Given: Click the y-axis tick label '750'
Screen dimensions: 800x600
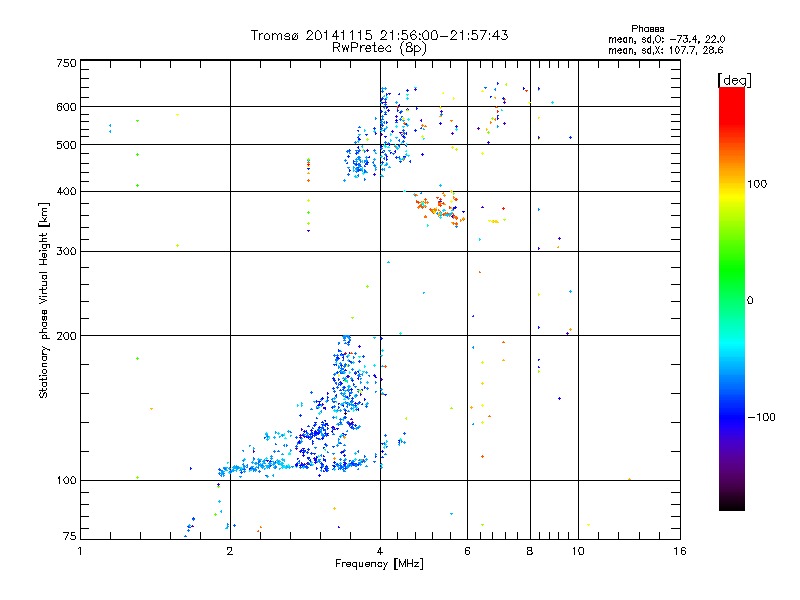Looking at the screenshot, I should pyautogui.click(x=66, y=63).
